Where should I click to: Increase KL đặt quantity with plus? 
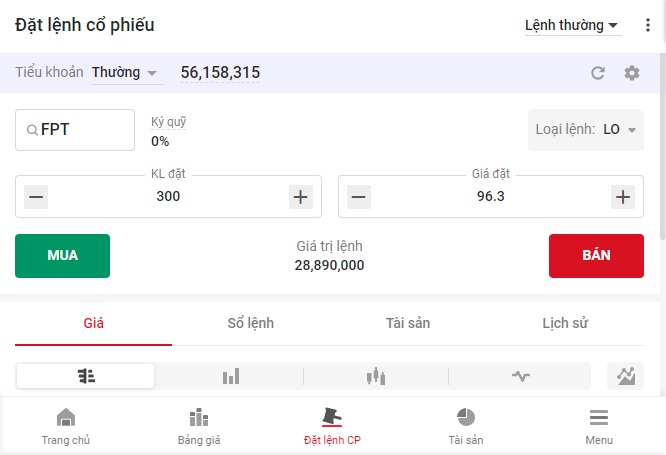pyautogui.click(x=301, y=197)
